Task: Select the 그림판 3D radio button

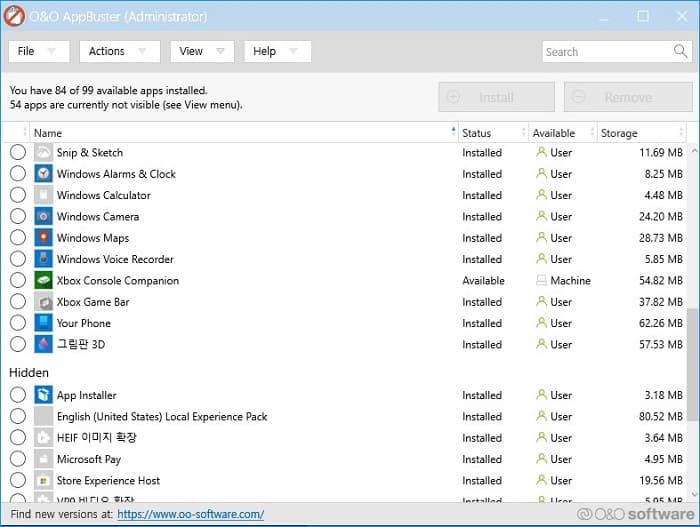Action: [18, 344]
